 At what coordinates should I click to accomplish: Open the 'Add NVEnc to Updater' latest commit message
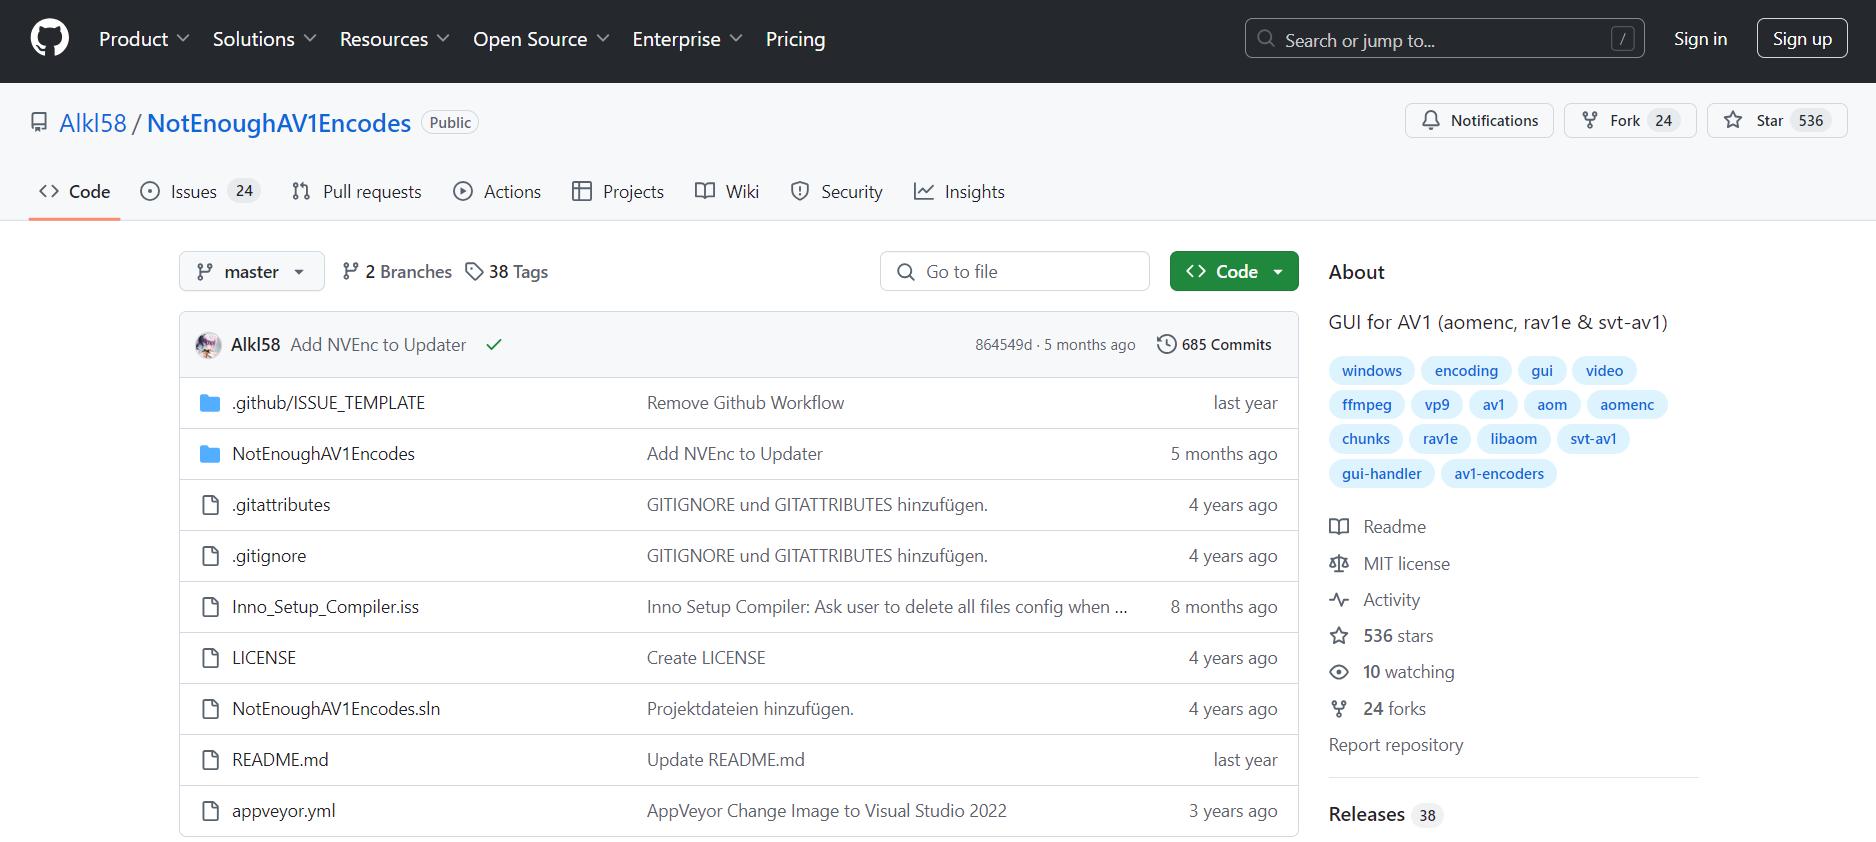coord(378,345)
